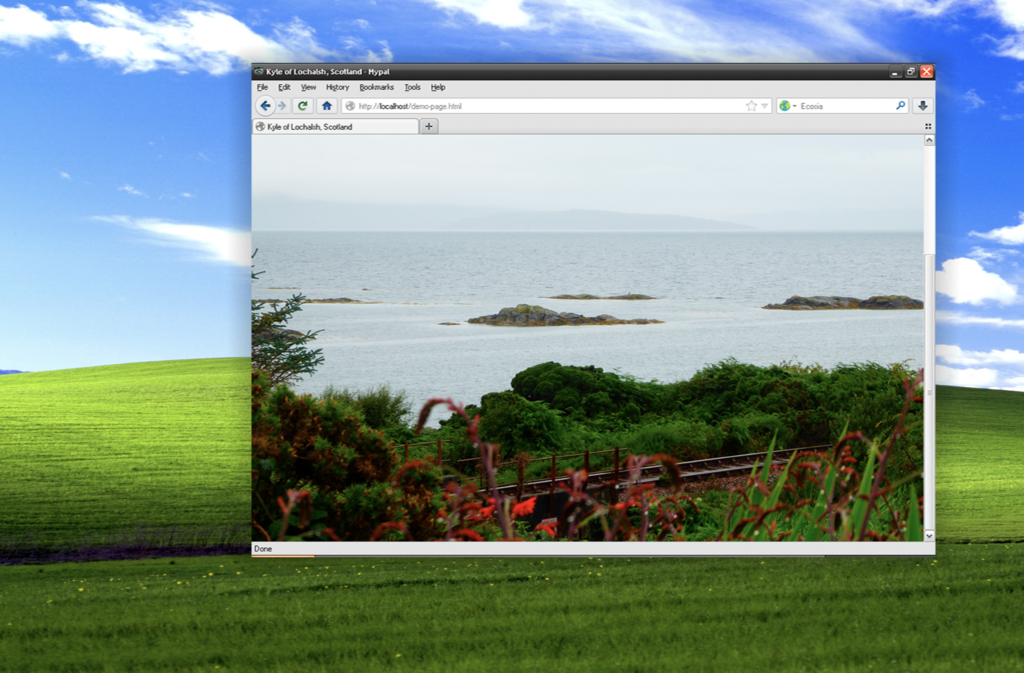Click the Done status bar text

(x=266, y=548)
